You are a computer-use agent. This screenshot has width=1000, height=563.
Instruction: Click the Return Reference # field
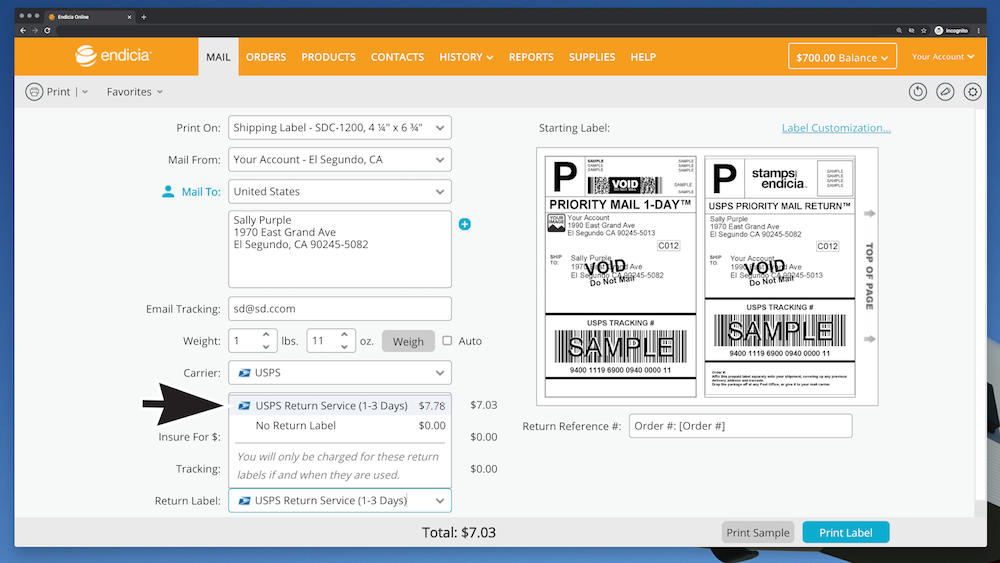tap(740, 426)
